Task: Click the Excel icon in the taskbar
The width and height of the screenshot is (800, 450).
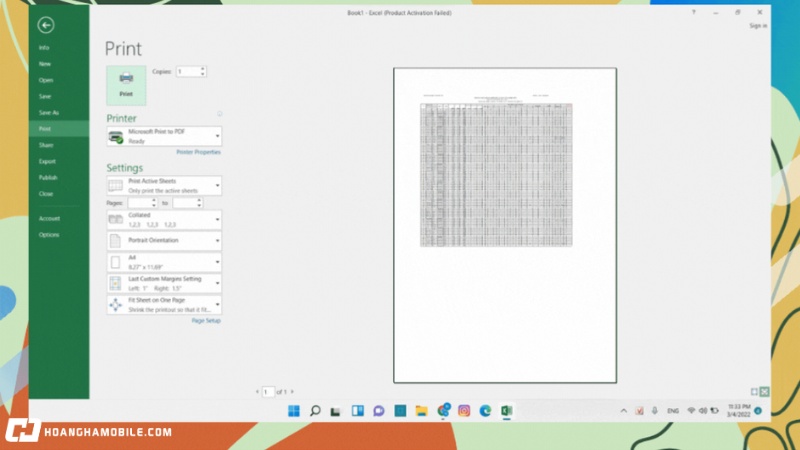Action: (507, 410)
